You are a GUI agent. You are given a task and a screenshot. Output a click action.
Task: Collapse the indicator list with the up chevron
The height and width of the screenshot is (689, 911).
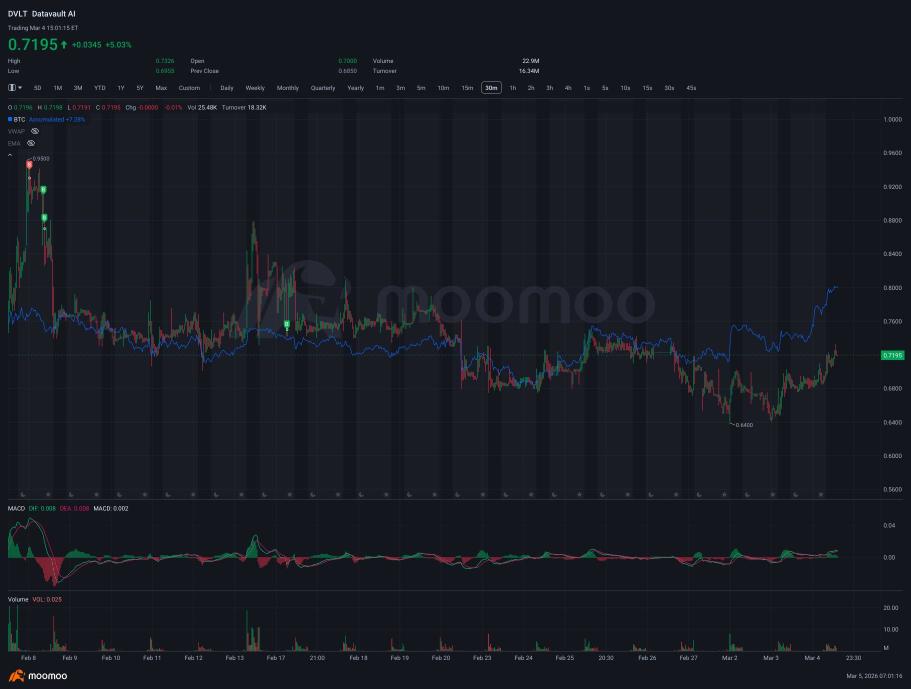[x=10, y=155]
